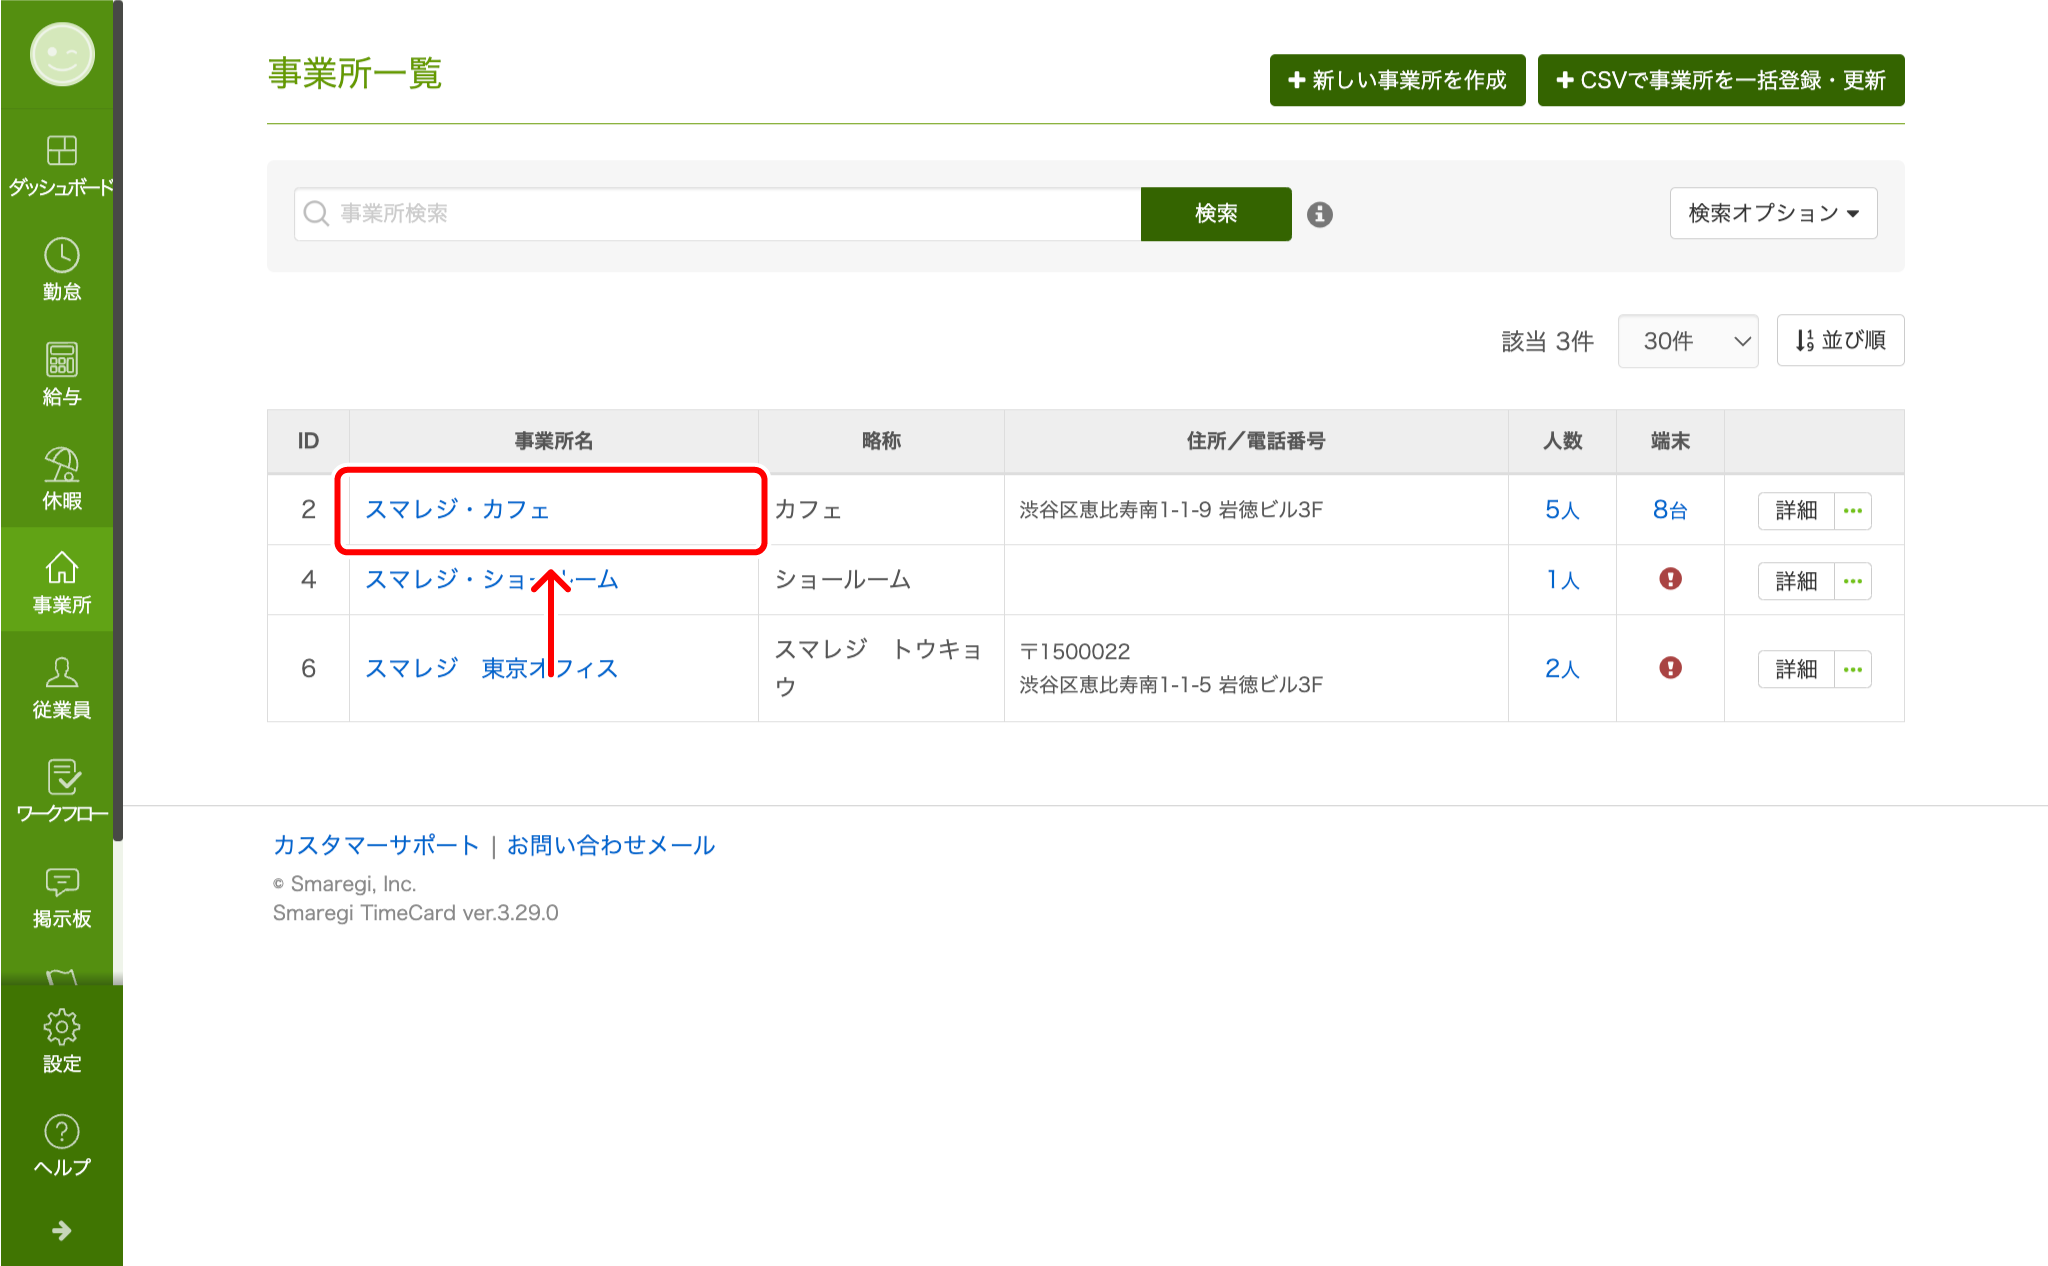
Task: Open the カスタマーサポート link
Action: pos(376,845)
